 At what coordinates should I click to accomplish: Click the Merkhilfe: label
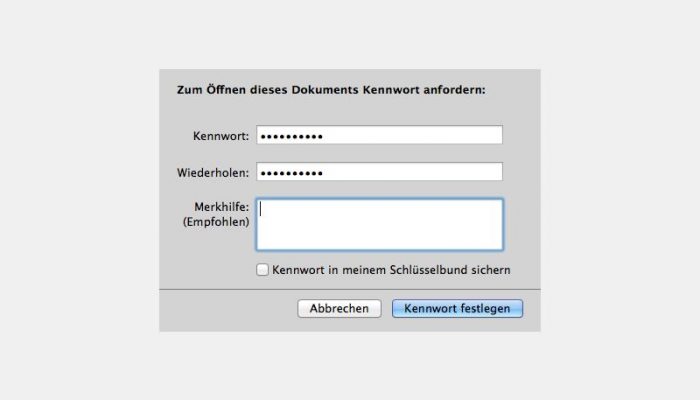click(221, 207)
